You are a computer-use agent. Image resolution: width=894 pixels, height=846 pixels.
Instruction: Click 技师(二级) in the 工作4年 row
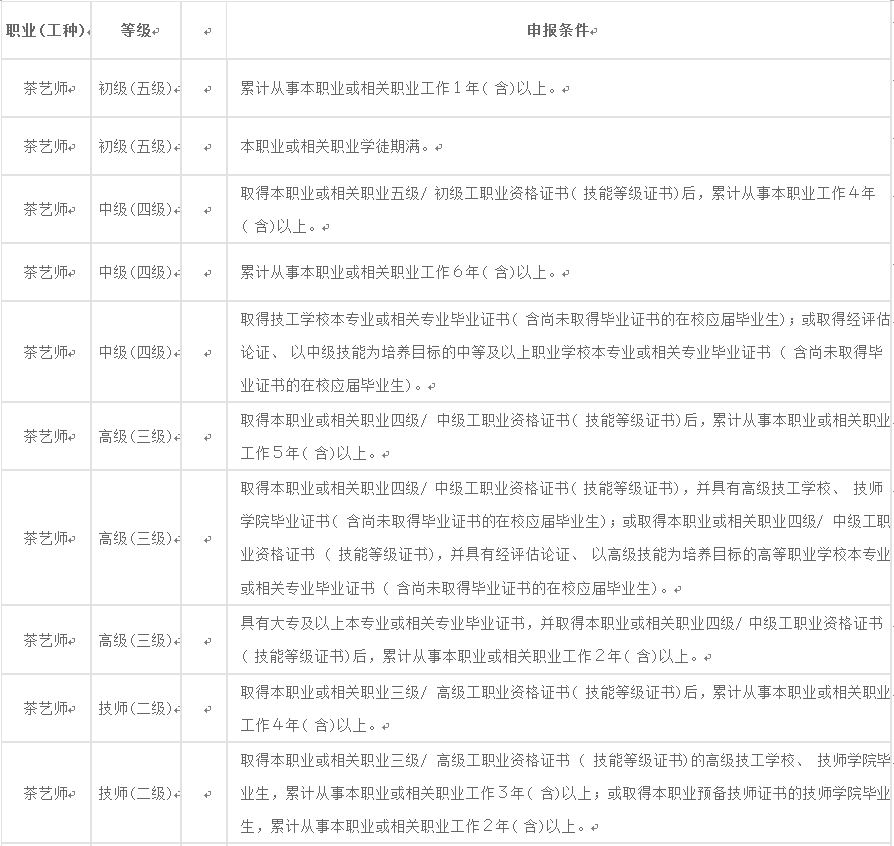point(136,708)
